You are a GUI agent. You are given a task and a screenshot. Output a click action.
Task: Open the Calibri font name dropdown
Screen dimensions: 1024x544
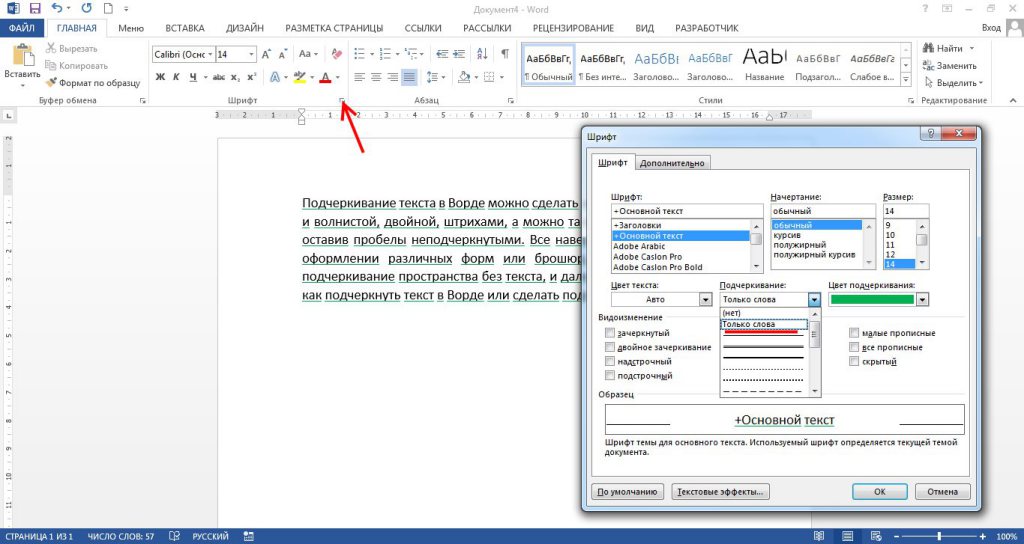[x=210, y=55]
